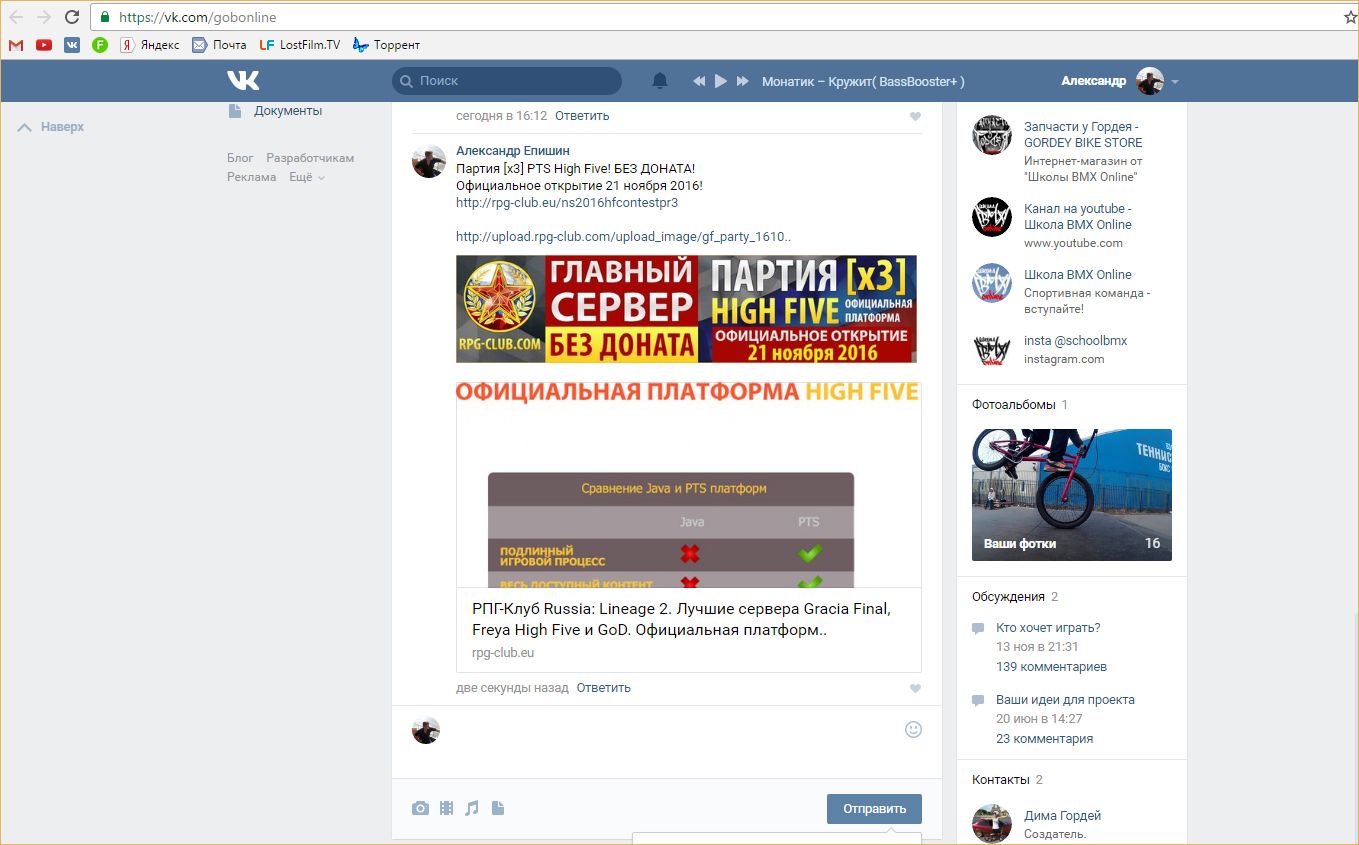
Task: Attach audio with music note icon
Action: click(x=472, y=808)
